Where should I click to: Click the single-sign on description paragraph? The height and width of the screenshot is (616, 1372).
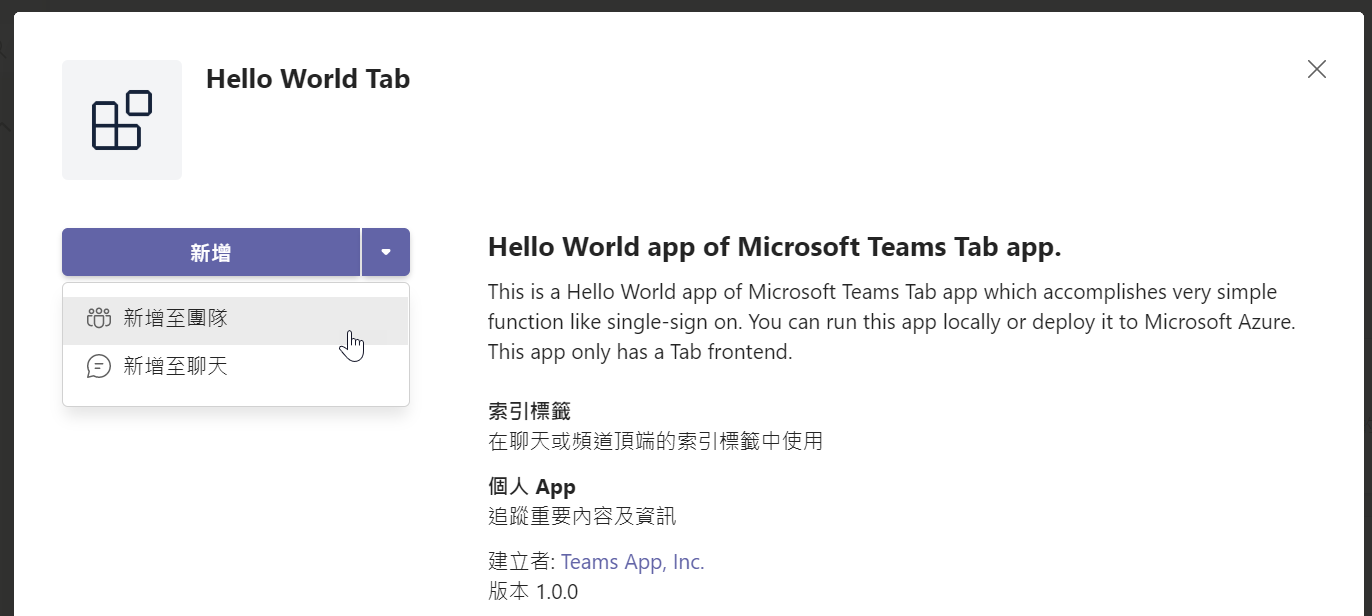click(892, 323)
